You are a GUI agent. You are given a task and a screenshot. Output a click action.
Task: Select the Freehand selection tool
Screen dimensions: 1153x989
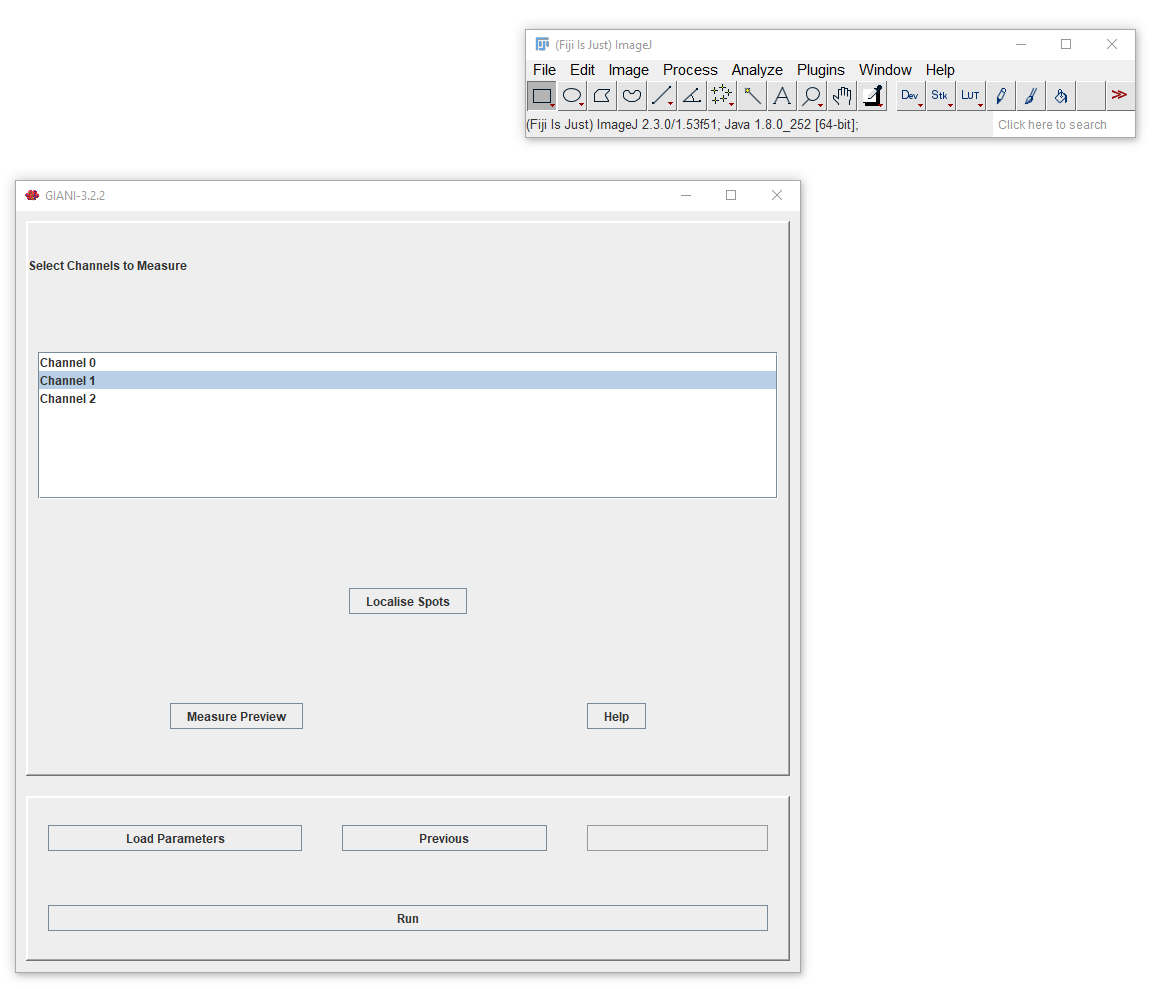[x=632, y=96]
